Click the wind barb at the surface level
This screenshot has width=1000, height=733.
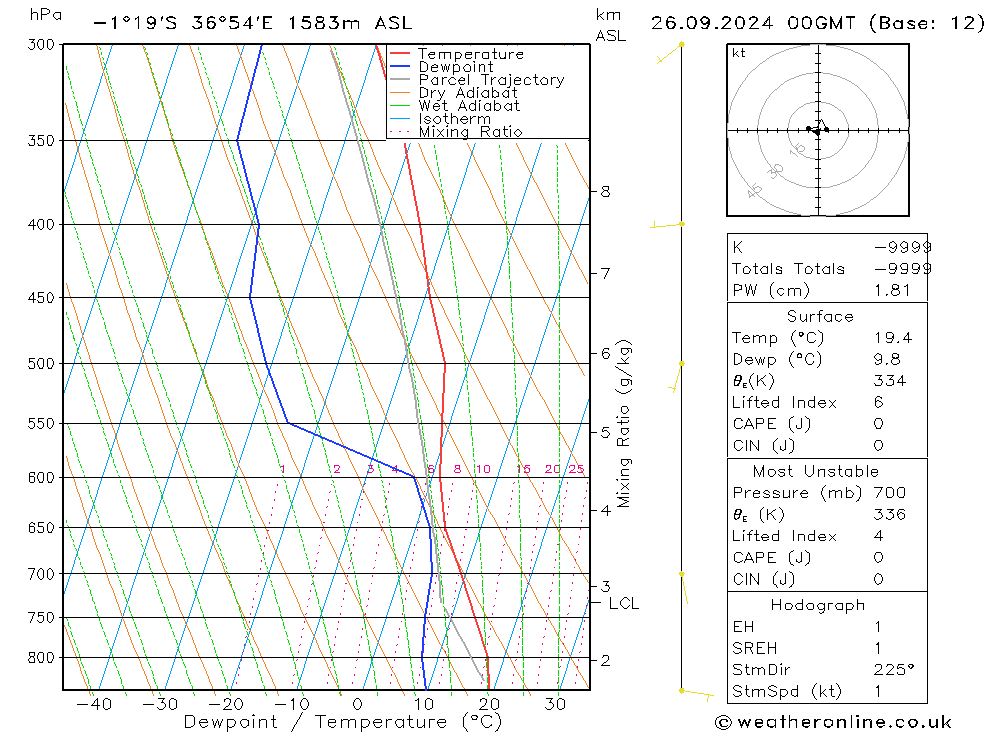pos(697,694)
